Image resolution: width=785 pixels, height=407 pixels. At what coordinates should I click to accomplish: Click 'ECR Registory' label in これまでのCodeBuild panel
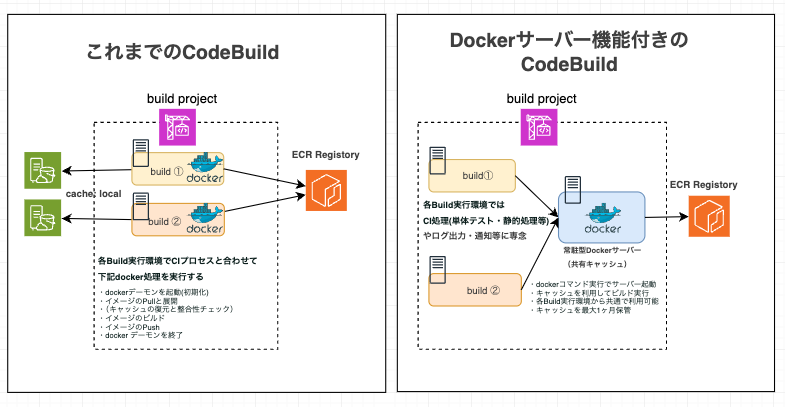pos(326,155)
